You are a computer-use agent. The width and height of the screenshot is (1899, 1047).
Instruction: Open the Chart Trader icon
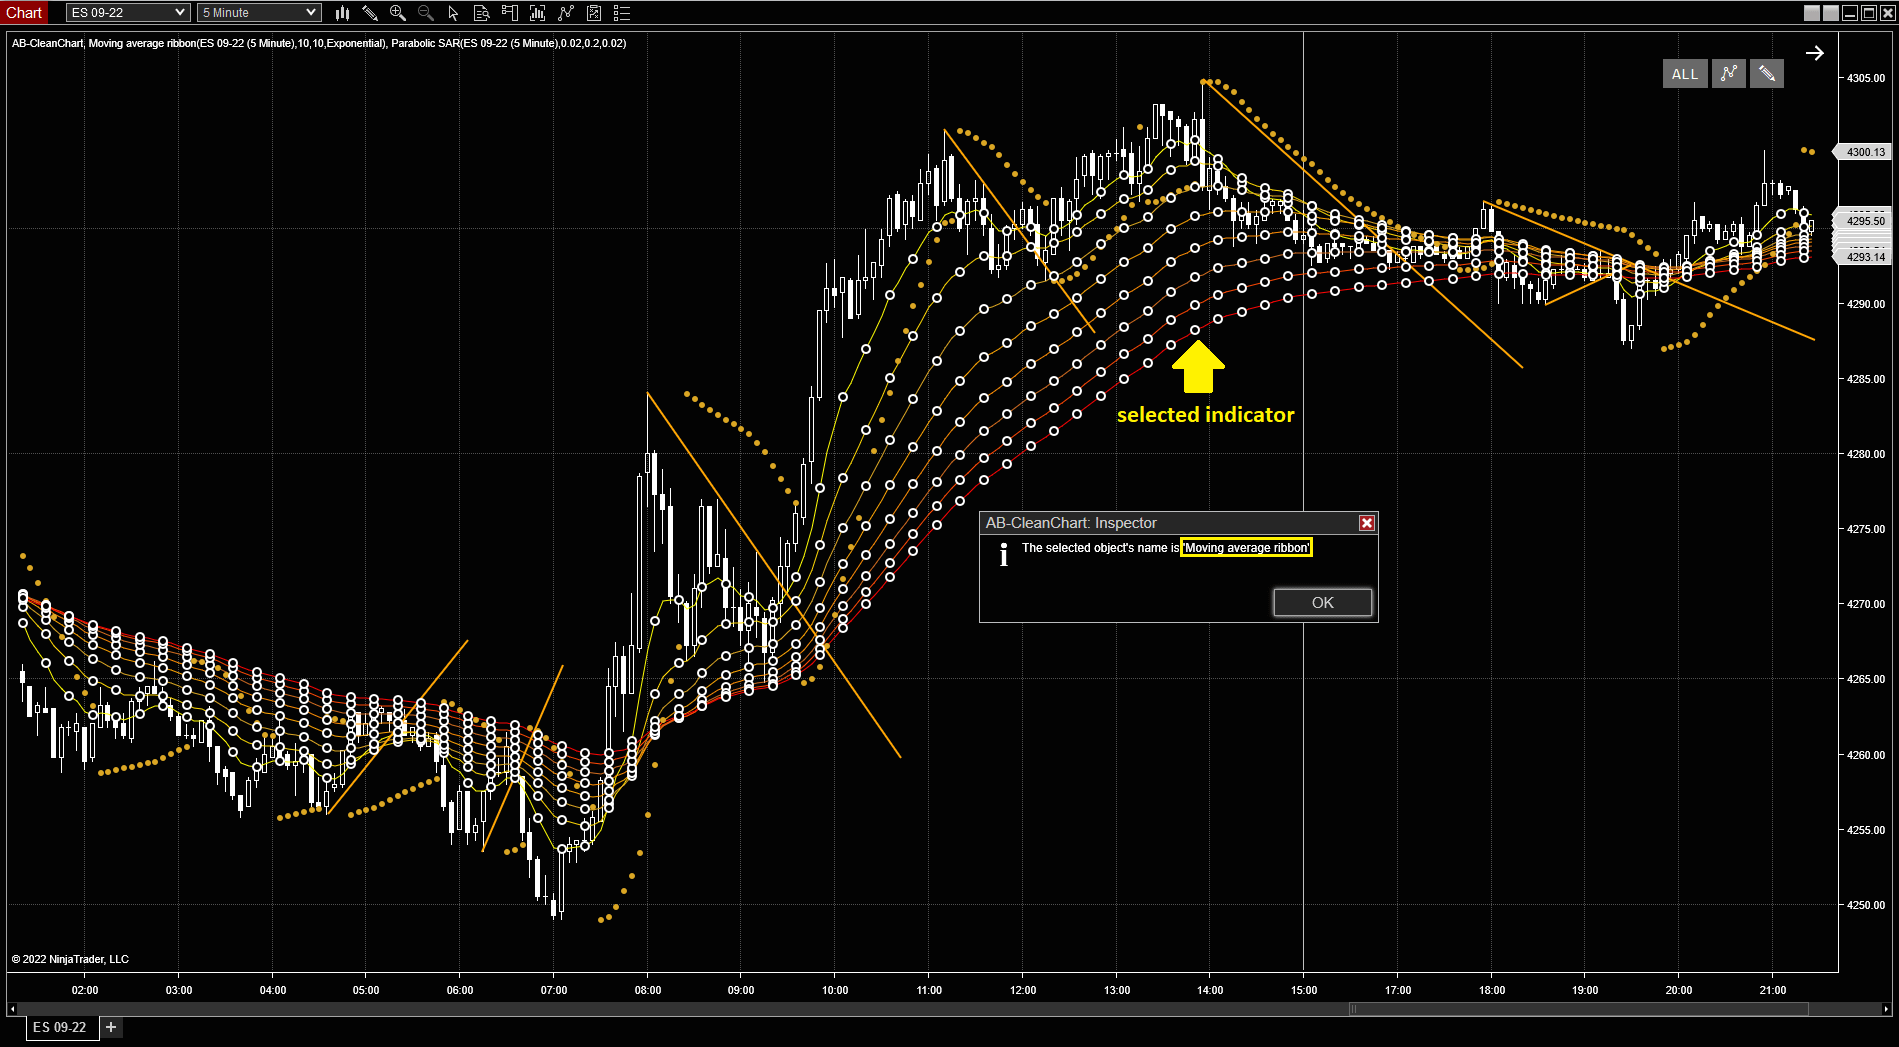coord(510,13)
